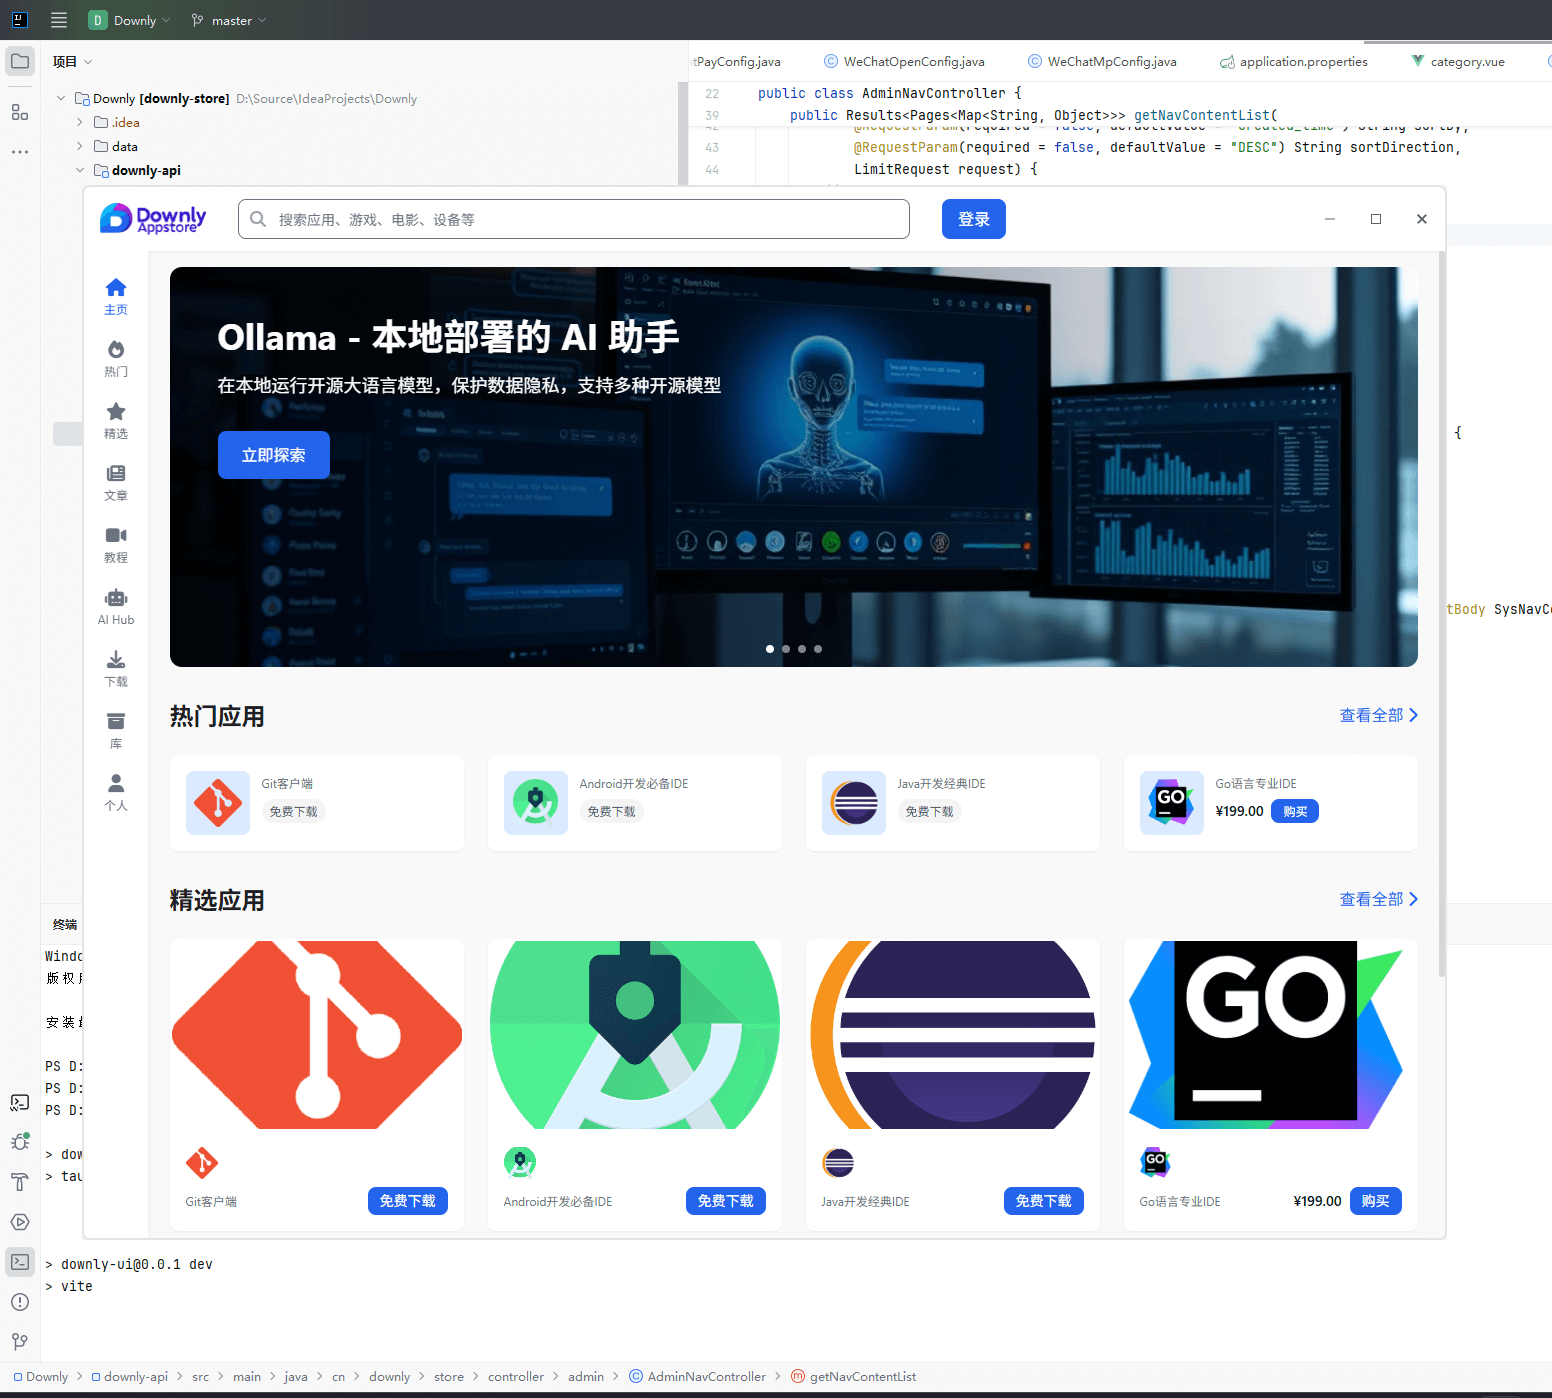Click the controller breadcrumb segment
Viewport: 1552px width, 1398px height.
pos(516,1376)
